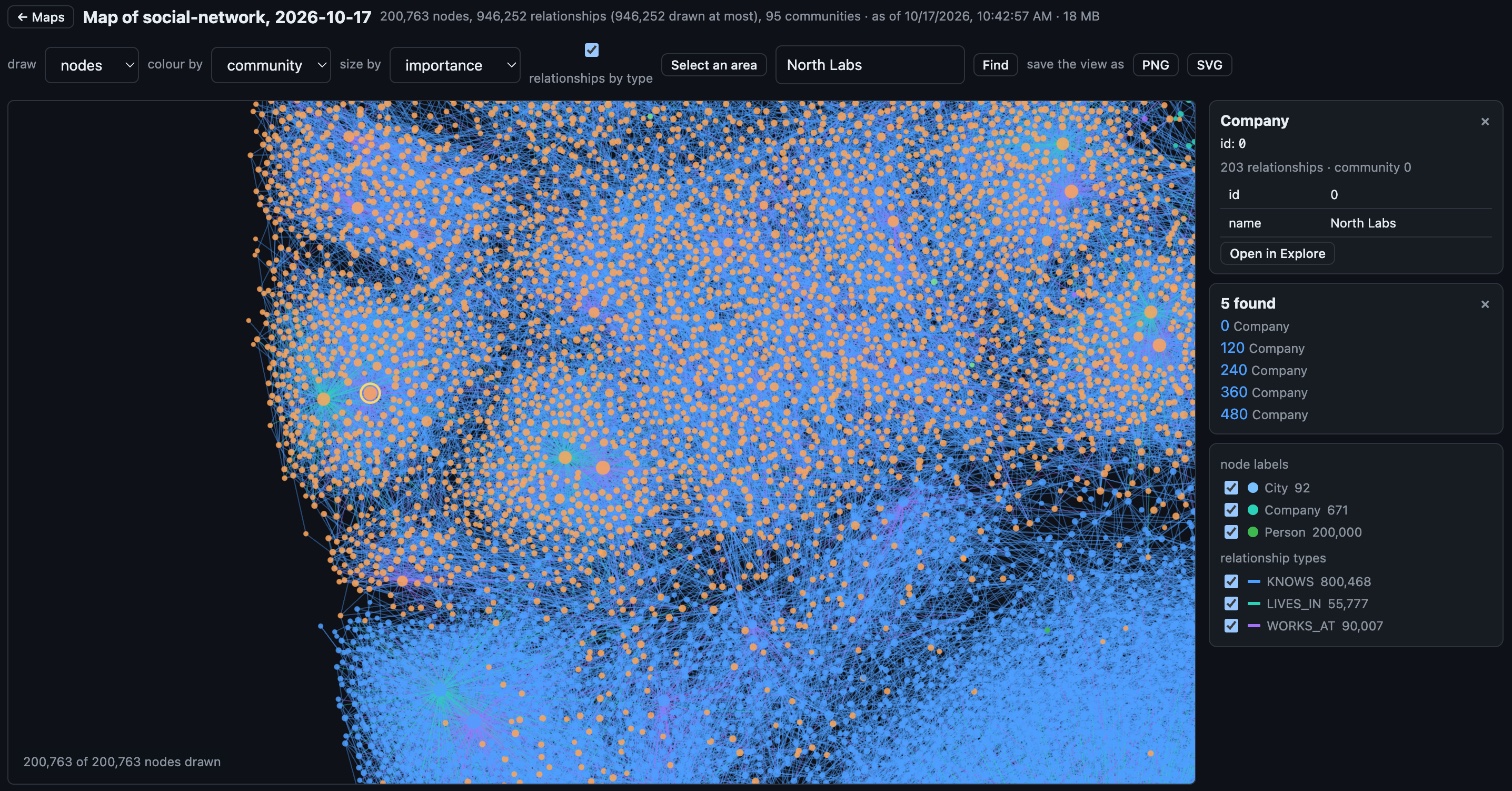The image size is (1512, 791).
Task: Click the 'Map of social-network, 2026-10-17' title
Action: tap(227, 17)
